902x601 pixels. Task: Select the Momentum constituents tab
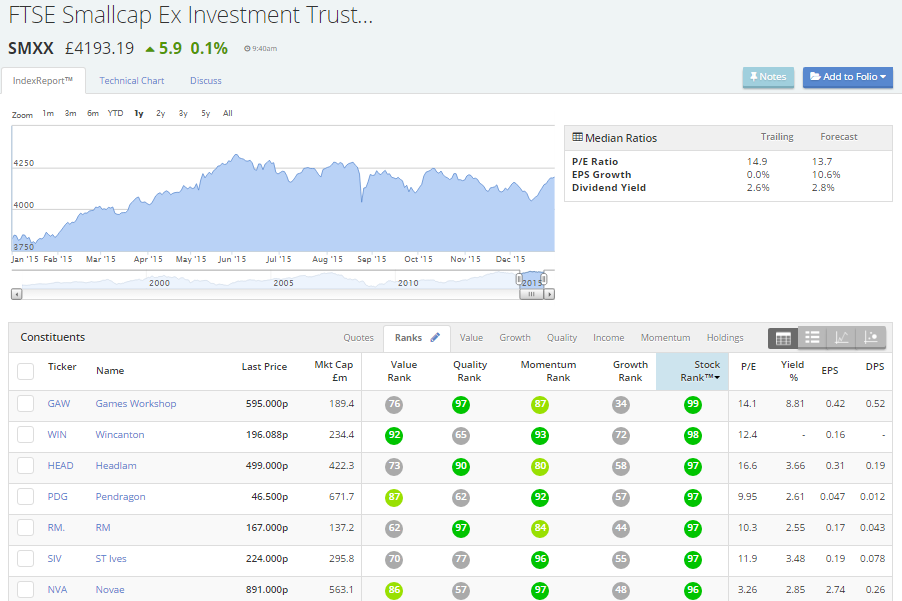click(x=666, y=338)
